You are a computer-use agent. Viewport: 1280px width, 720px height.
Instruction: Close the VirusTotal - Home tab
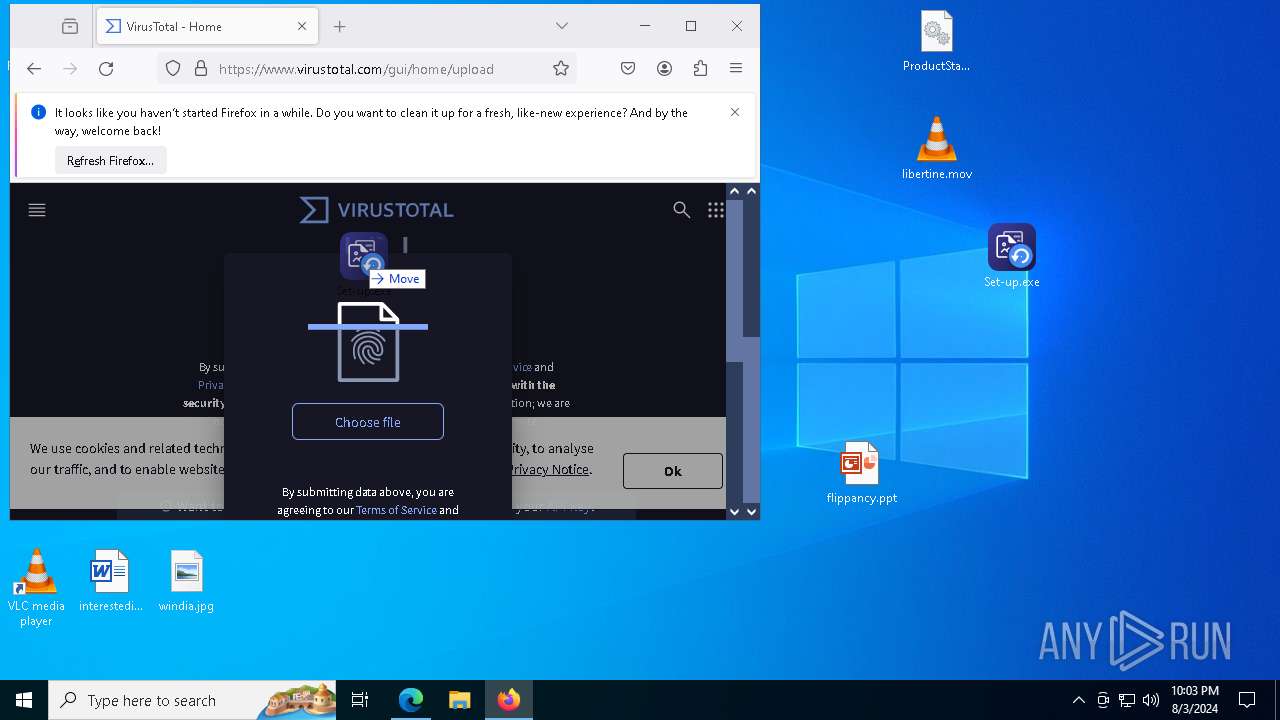click(x=302, y=27)
